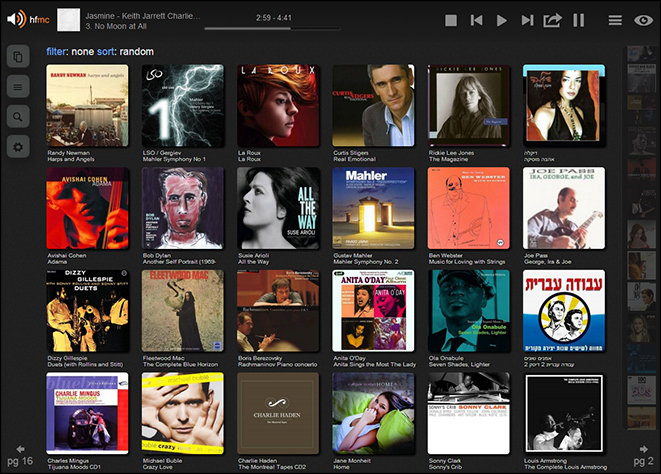The height and width of the screenshot is (474, 661).
Task: Open Susie Arioli All the Way album
Action: tap(278, 208)
